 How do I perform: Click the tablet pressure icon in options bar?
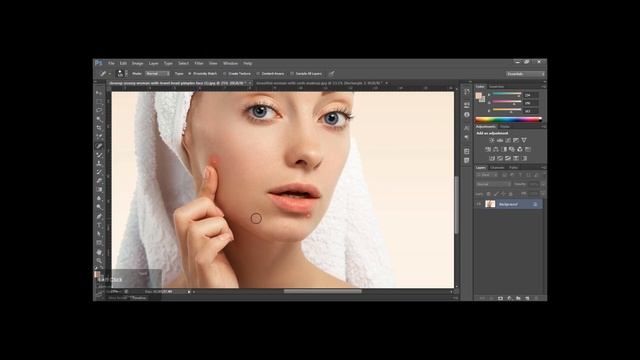[331, 74]
